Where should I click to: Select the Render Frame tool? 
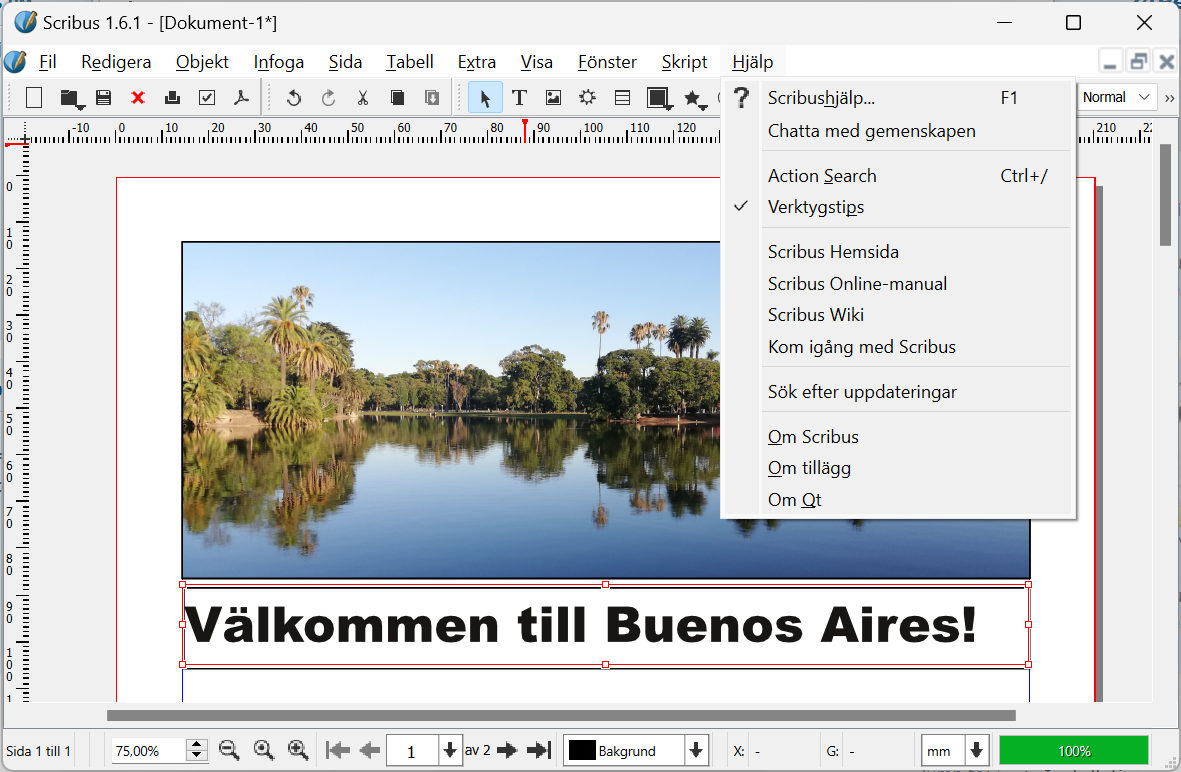click(587, 98)
